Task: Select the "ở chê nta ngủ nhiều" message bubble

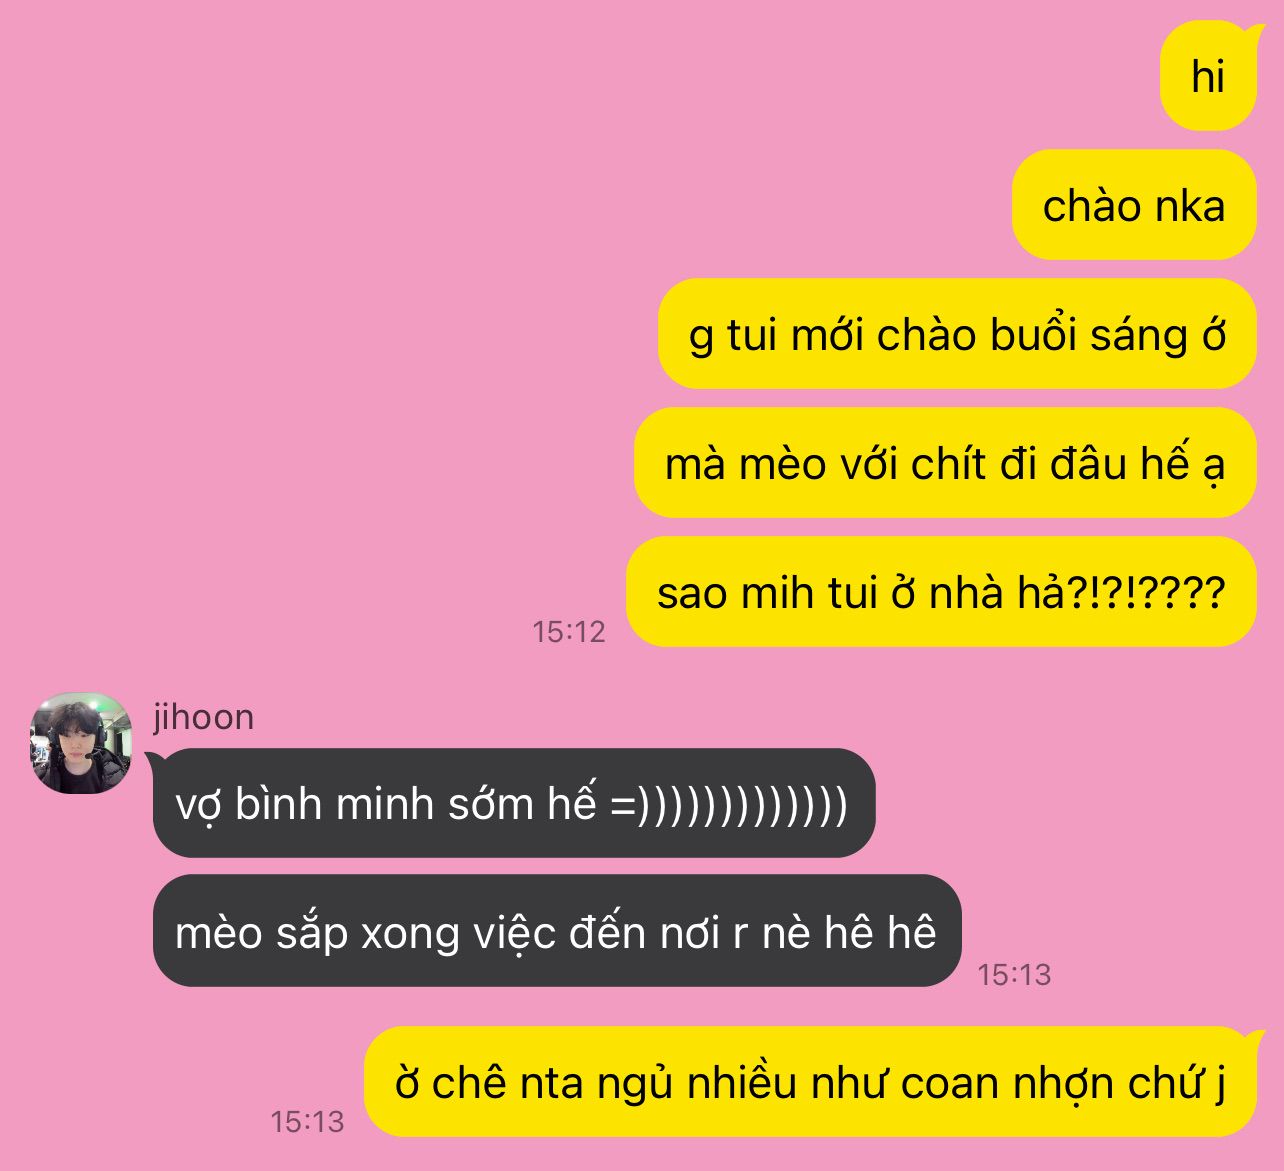Action: (810, 1082)
